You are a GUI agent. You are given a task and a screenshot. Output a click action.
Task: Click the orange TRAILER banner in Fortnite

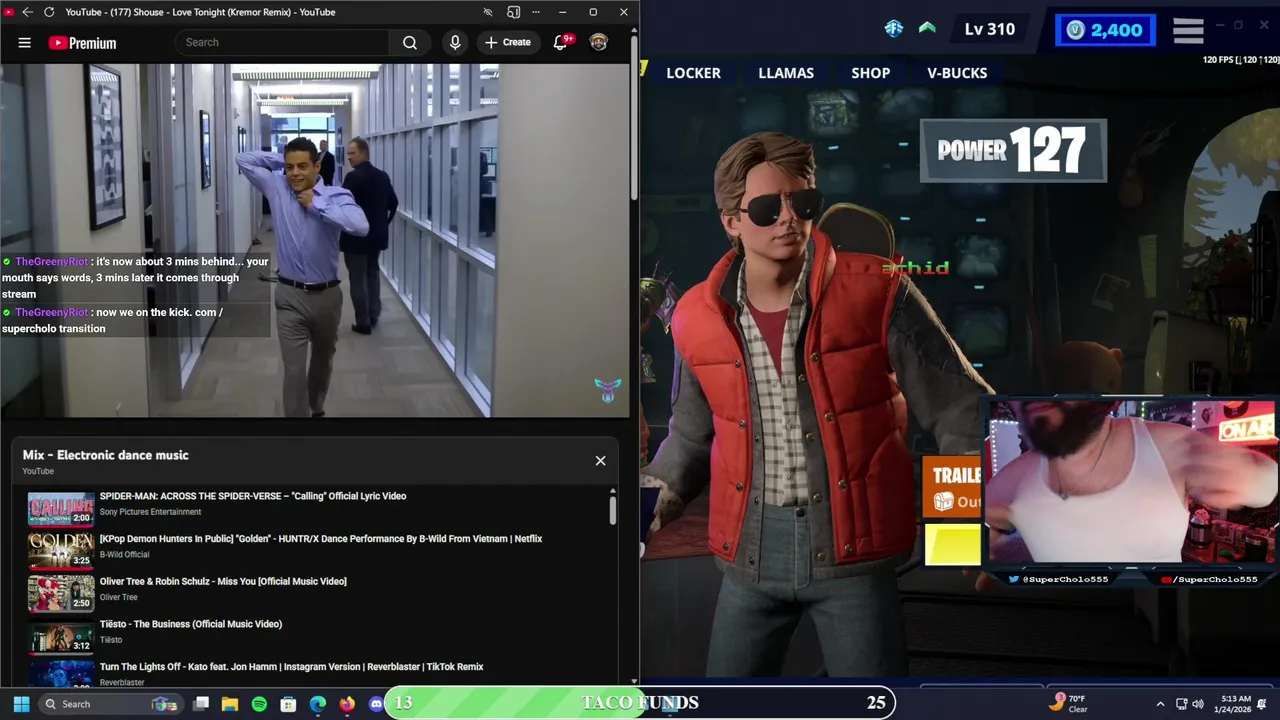point(952,486)
